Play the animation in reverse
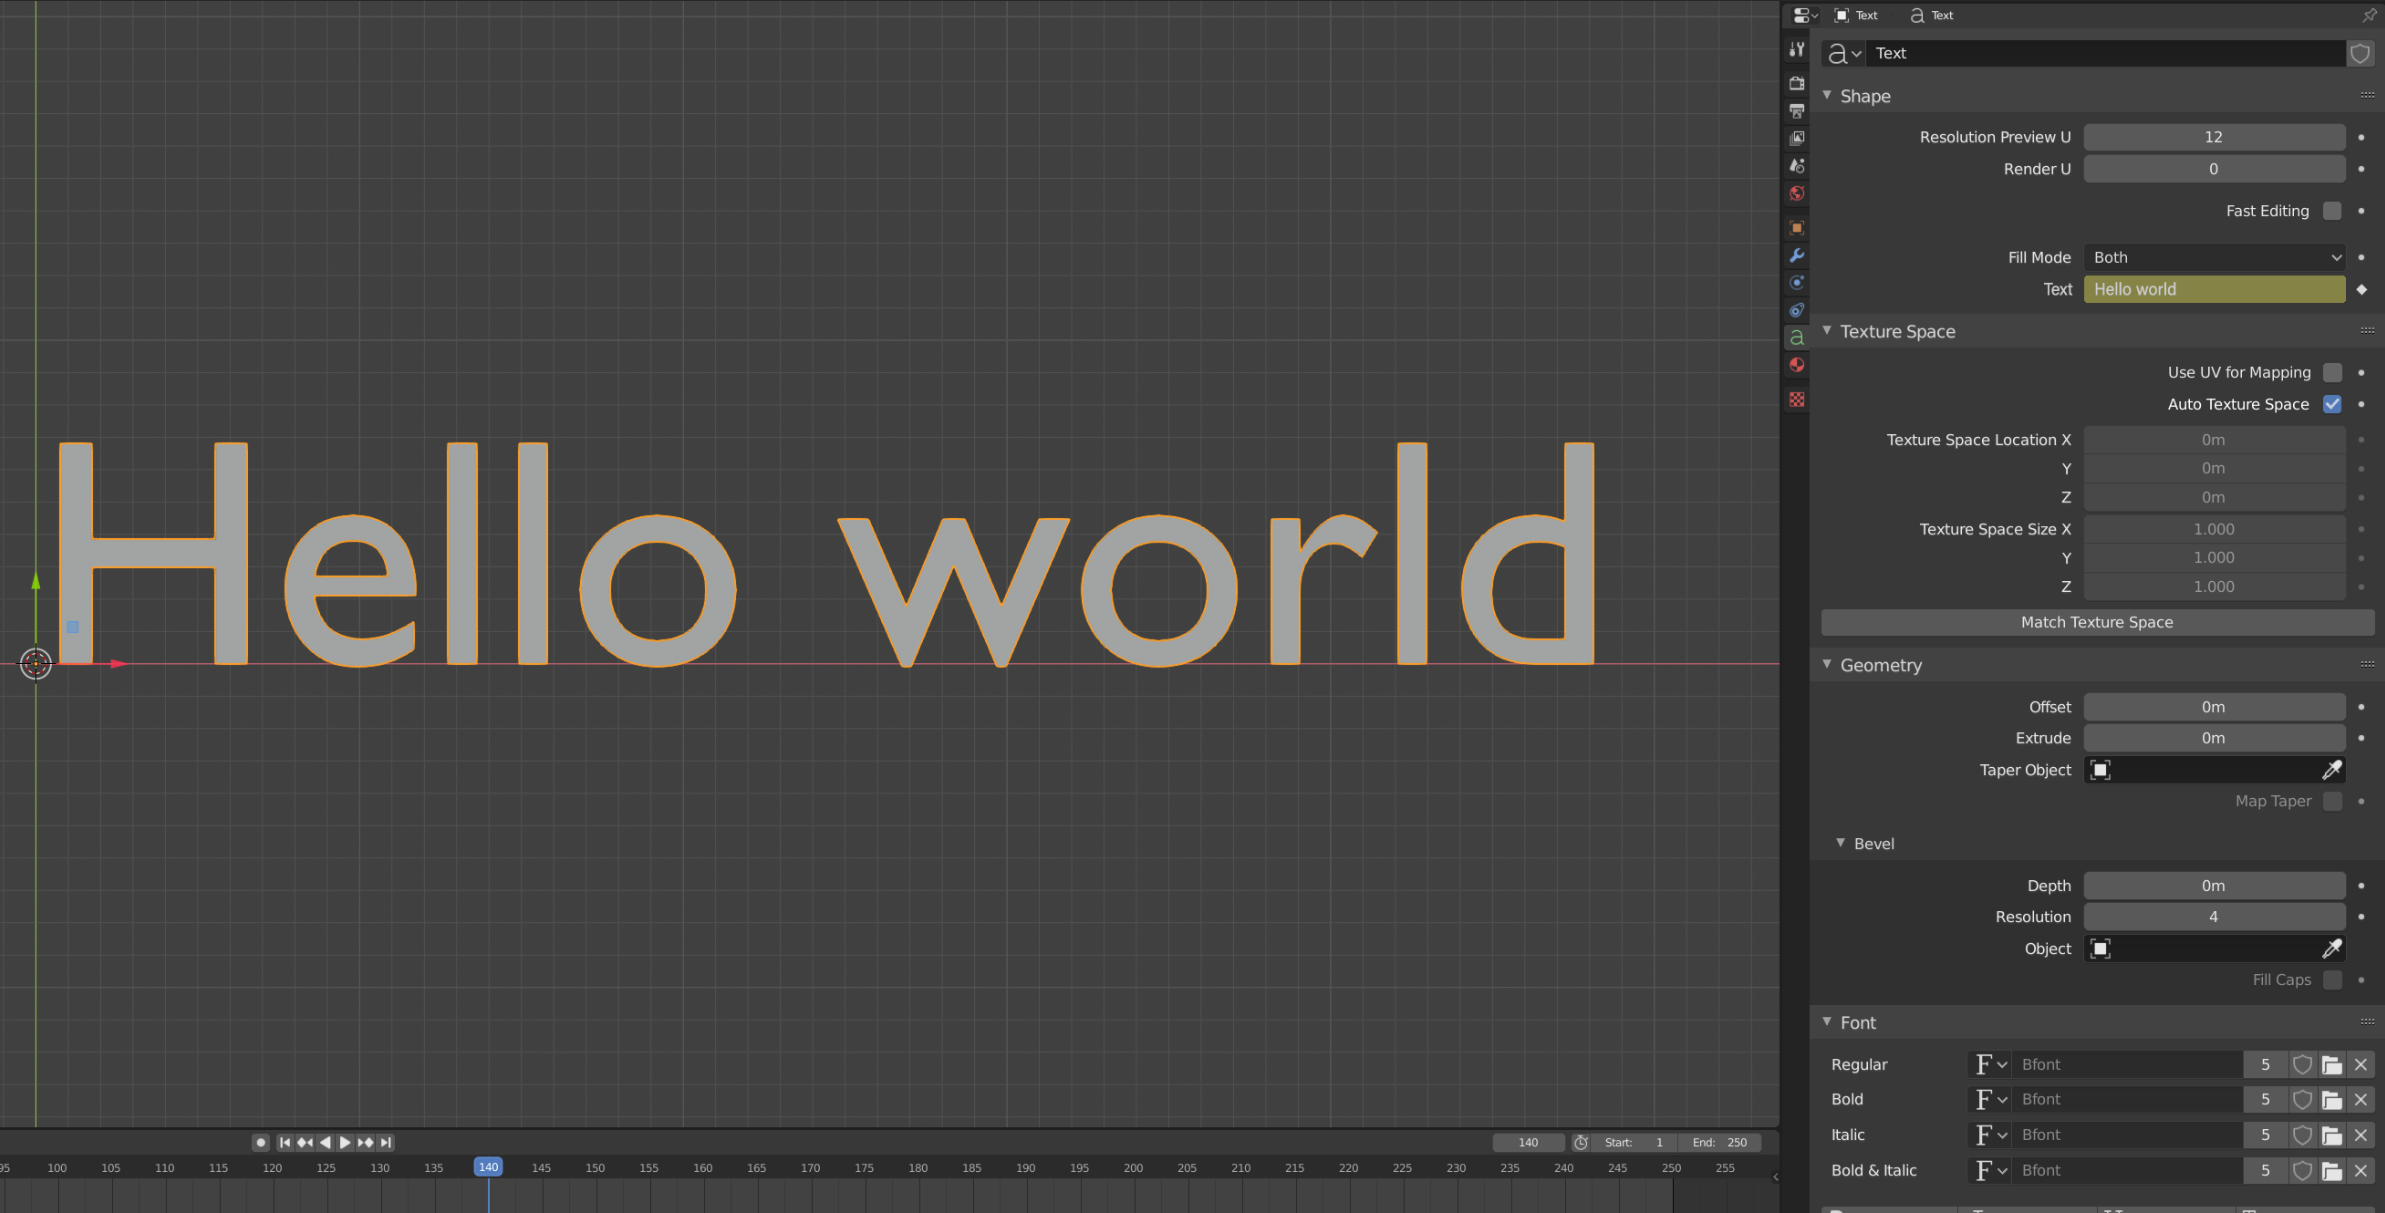Image resolution: width=2385 pixels, height=1213 pixels. [325, 1142]
